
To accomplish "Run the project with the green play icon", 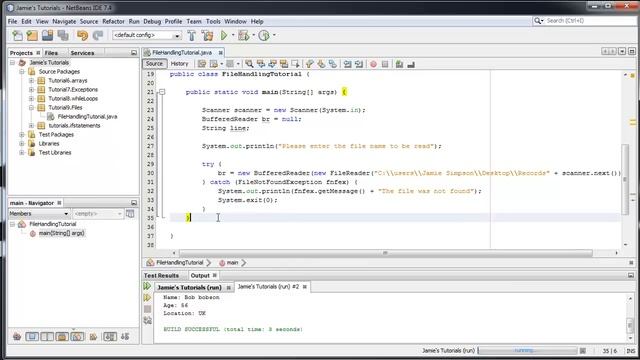I will pyautogui.click(x=224, y=36).
